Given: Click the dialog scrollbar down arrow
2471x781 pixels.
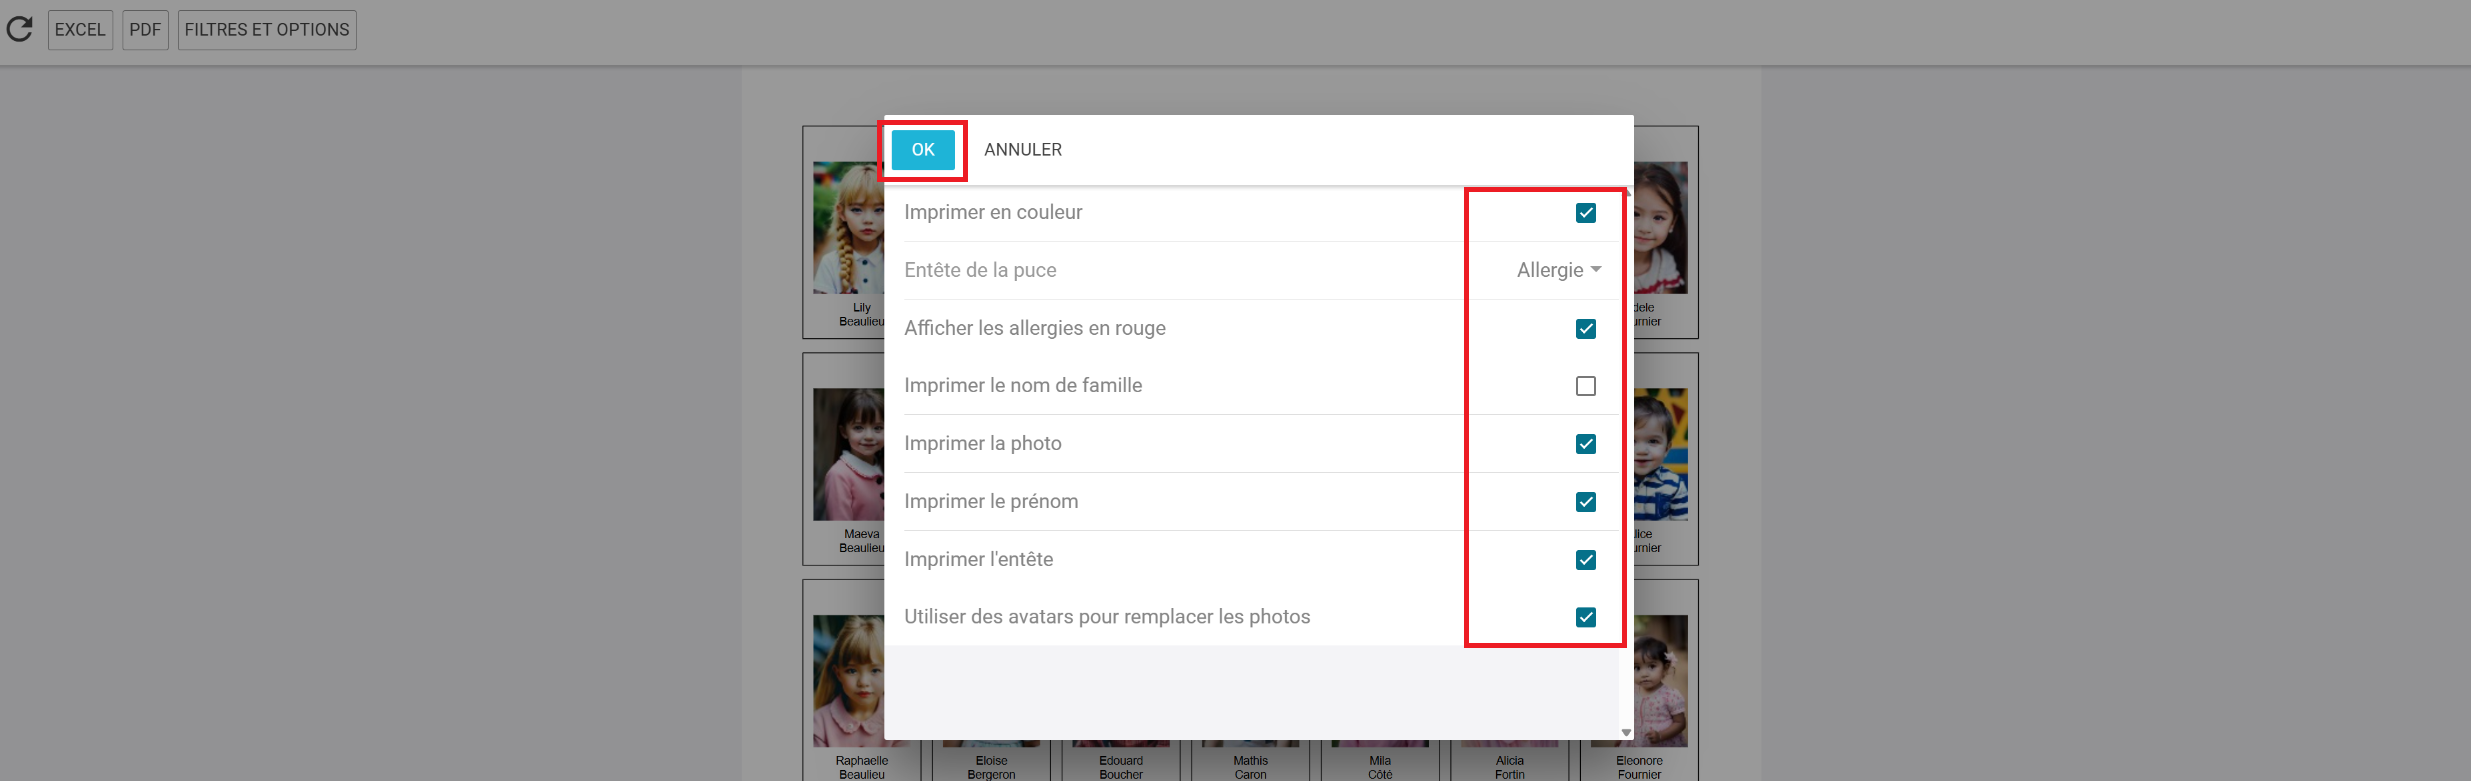Looking at the screenshot, I should pos(1626,733).
